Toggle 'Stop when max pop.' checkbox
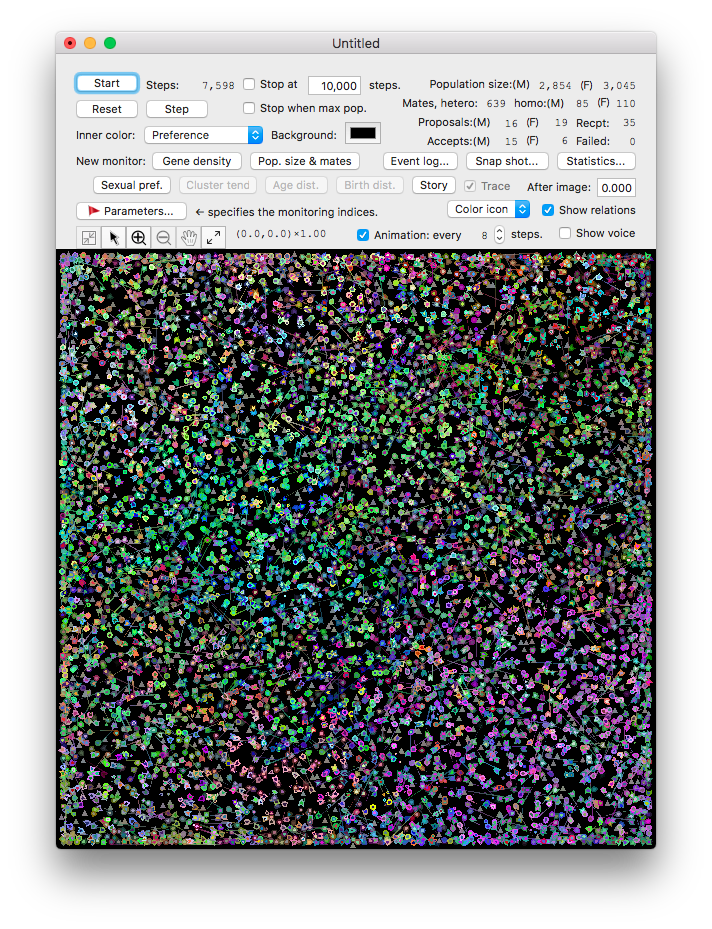Image resolution: width=712 pixels, height=929 pixels. [250, 108]
